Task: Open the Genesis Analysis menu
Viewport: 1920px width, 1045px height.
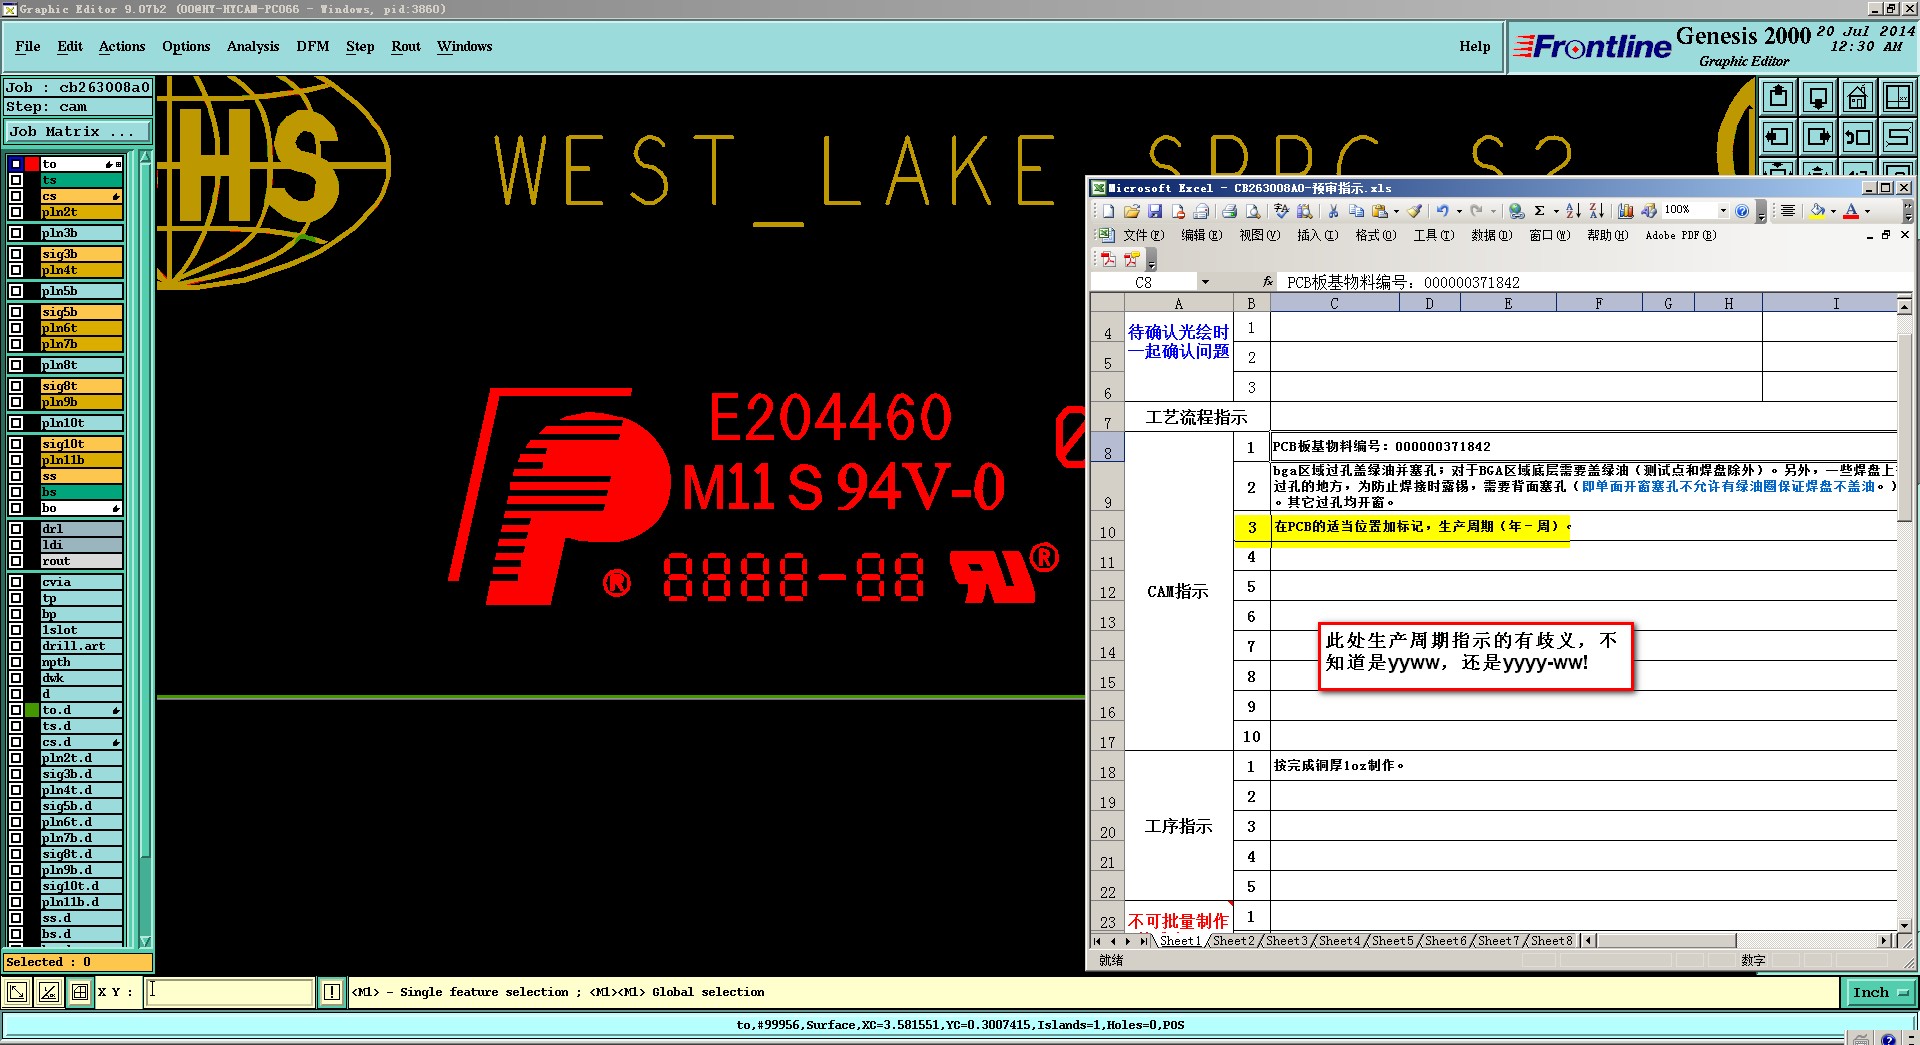Action: pos(253,46)
